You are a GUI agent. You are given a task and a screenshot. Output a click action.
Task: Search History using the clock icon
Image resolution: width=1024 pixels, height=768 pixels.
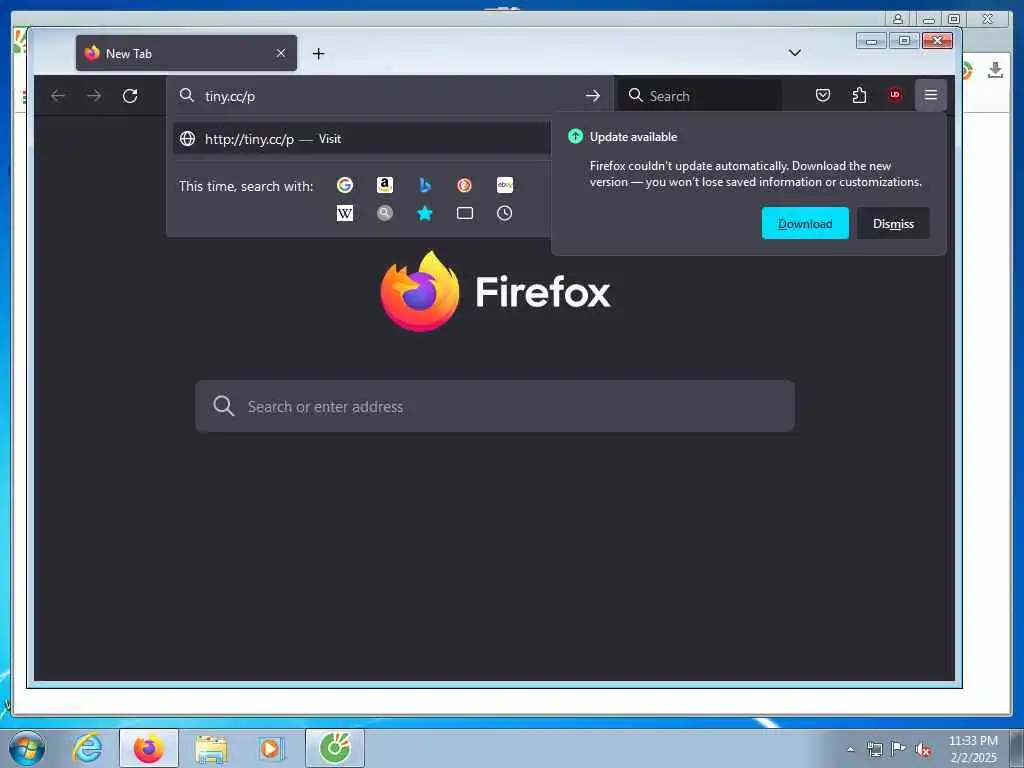tap(504, 213)
